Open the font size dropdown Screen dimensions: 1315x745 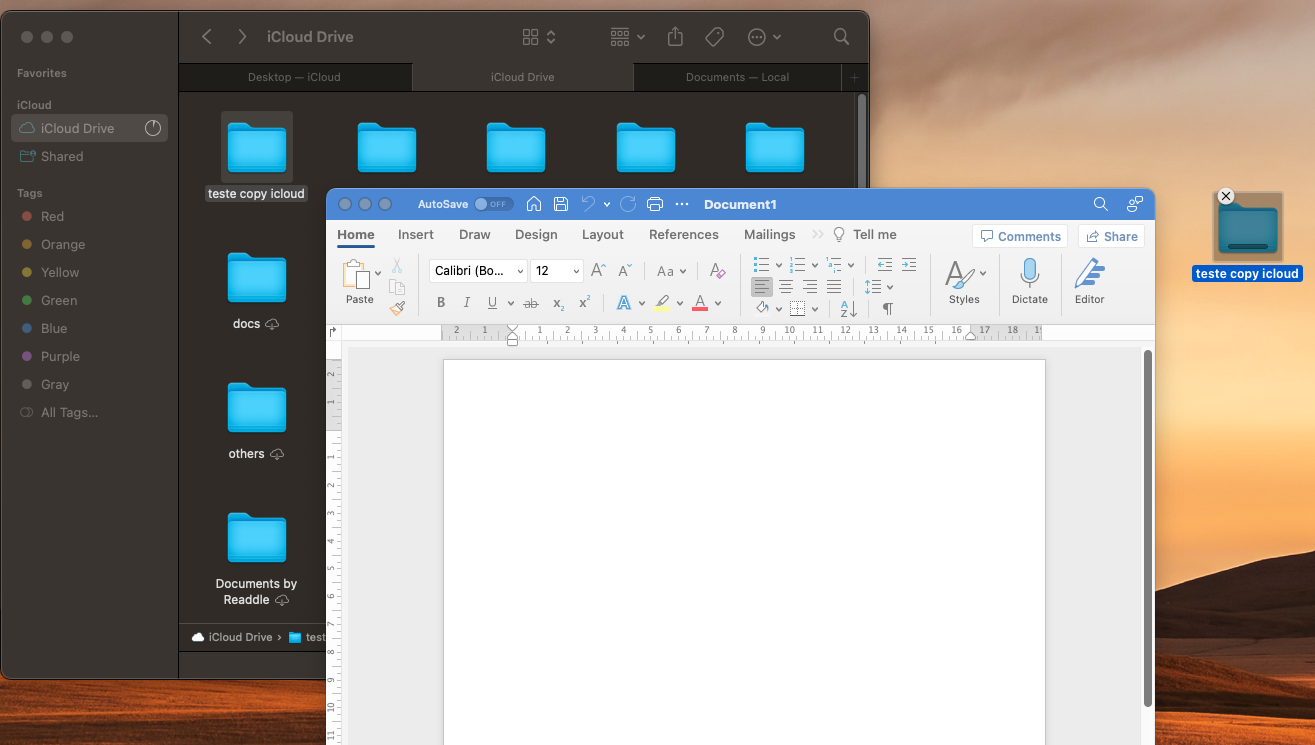[576, 271]
